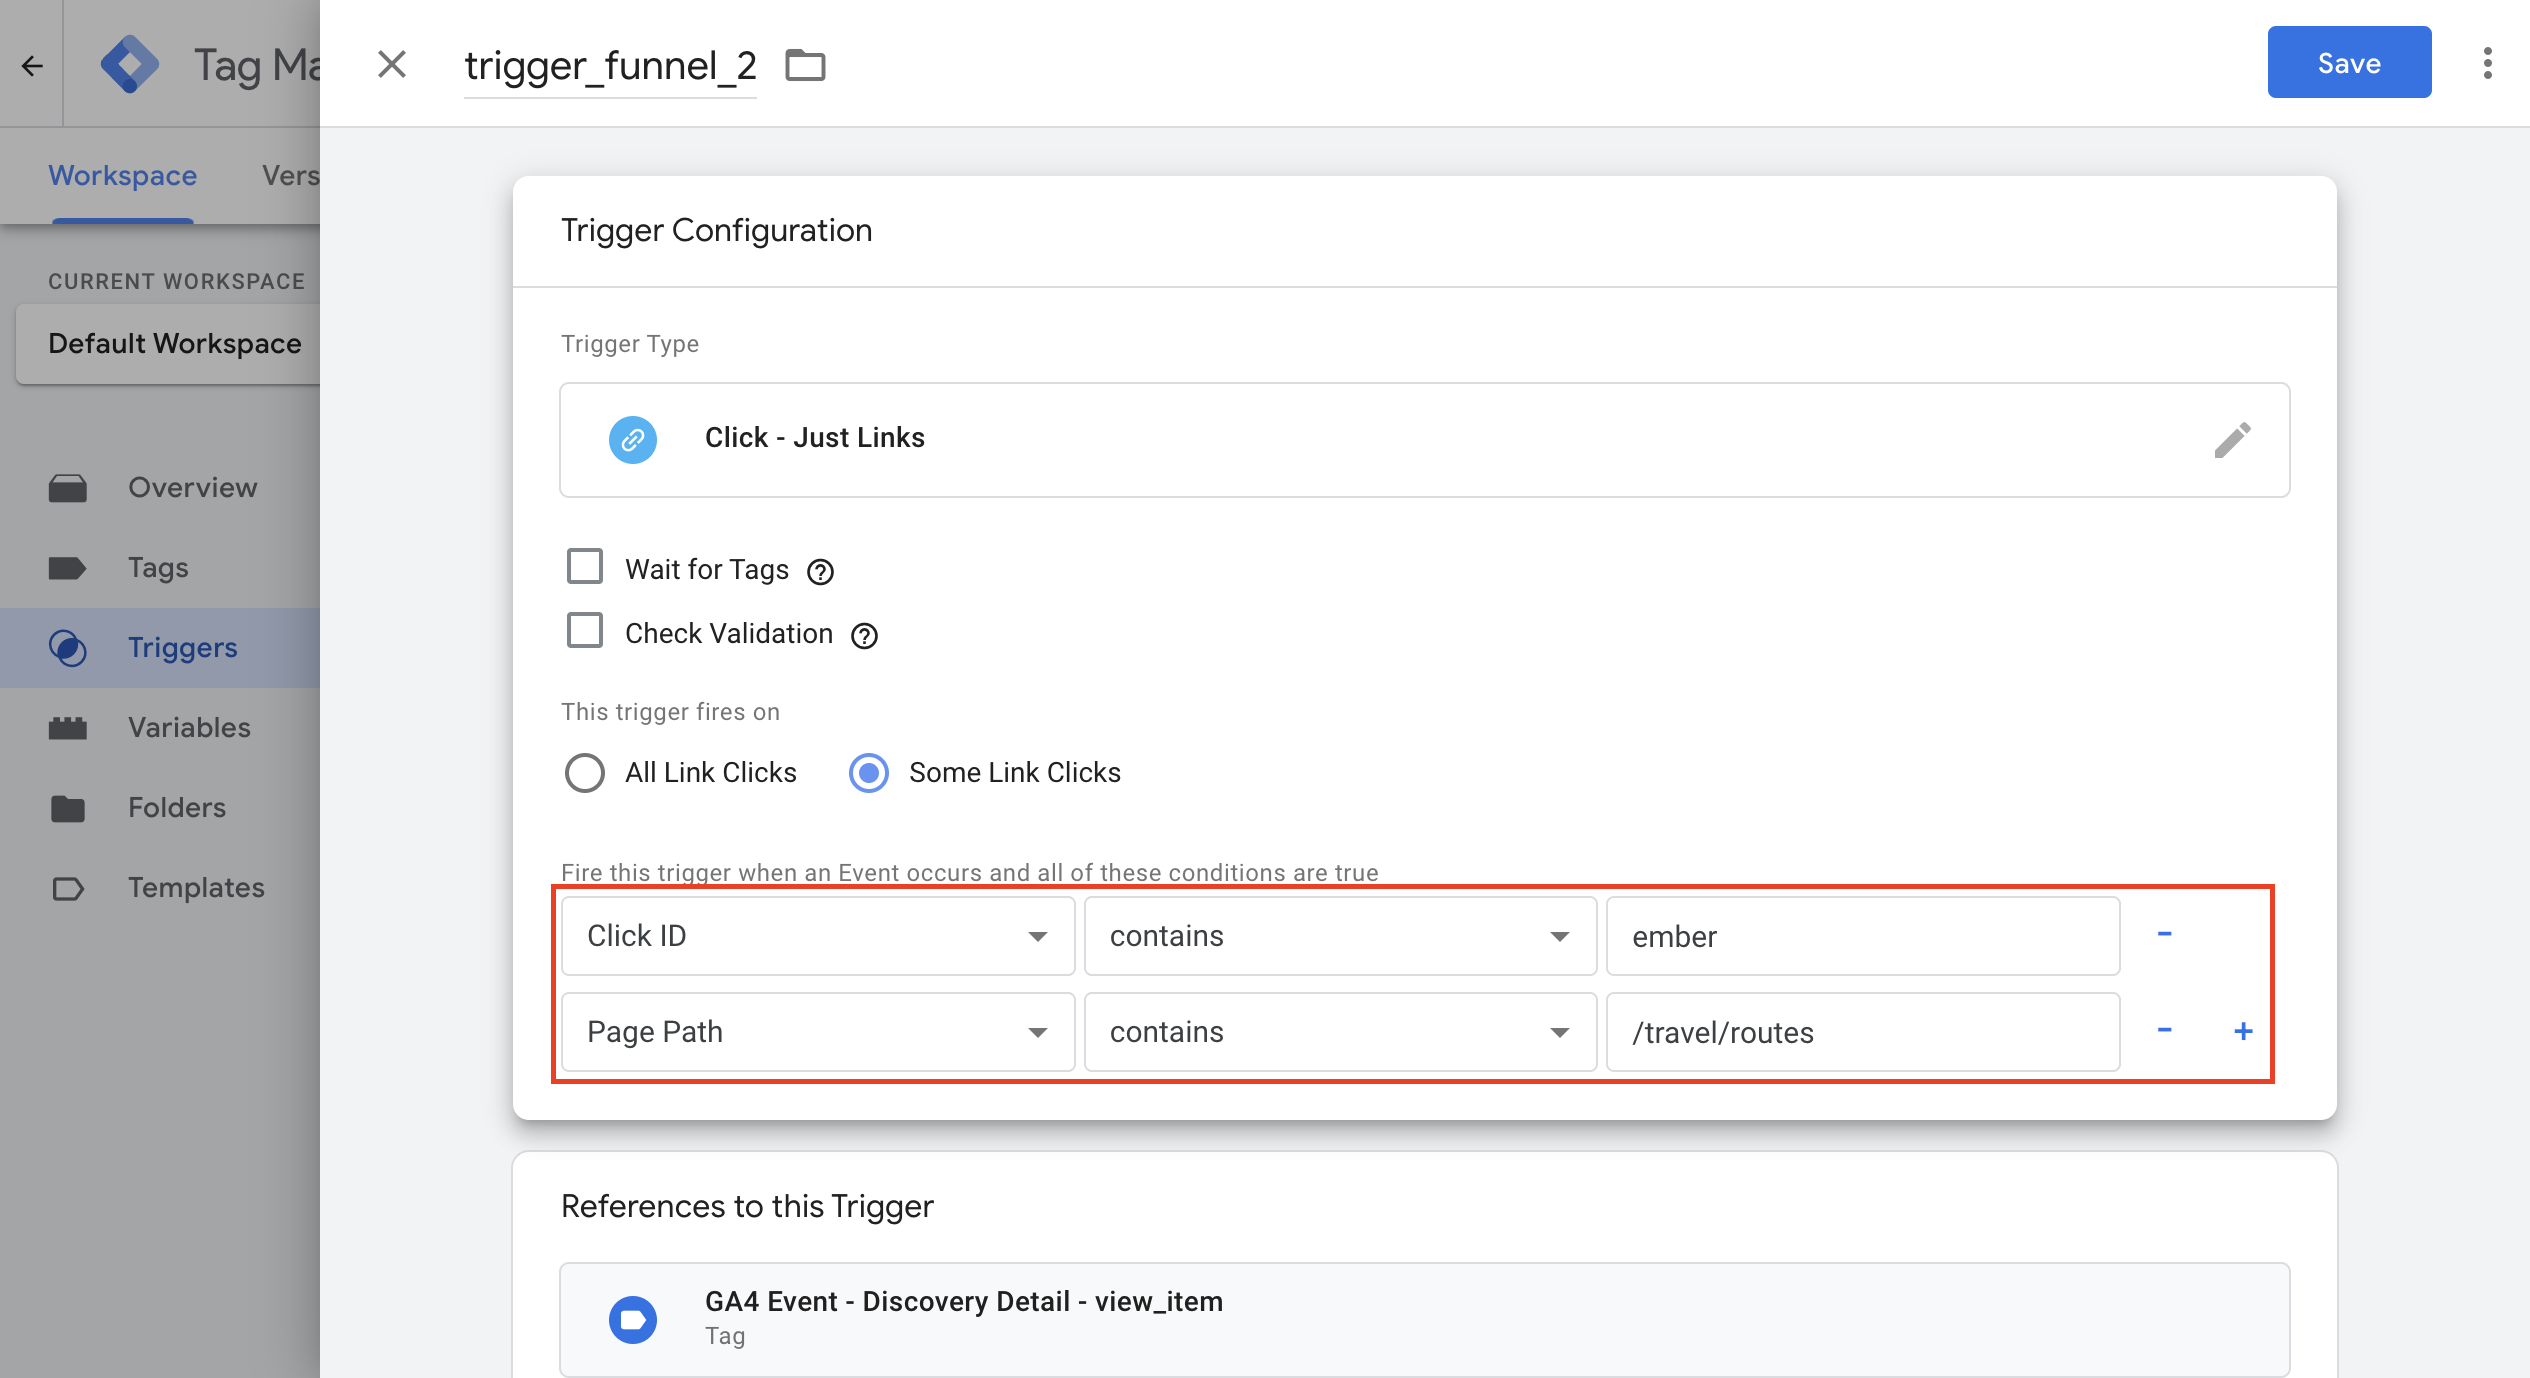The width and height of the screenshot is (2530, 1378).
Task: Click the Variables brick icon
Action: pyautogui.click(x=68, y=728)
